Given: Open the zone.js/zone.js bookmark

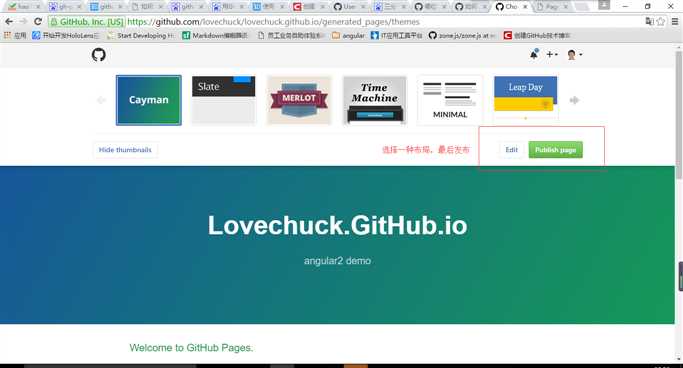Looking at the screenshot, I should pos(462,36).
